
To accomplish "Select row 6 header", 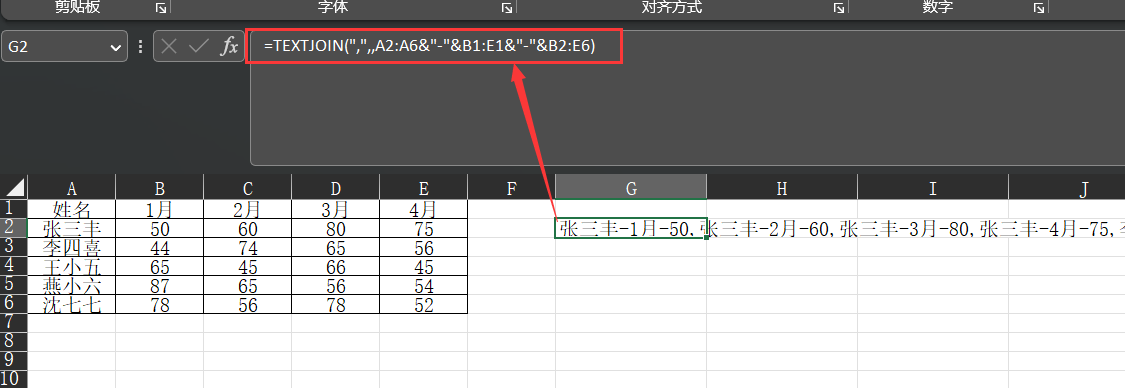I will click(x=14, y=304).
